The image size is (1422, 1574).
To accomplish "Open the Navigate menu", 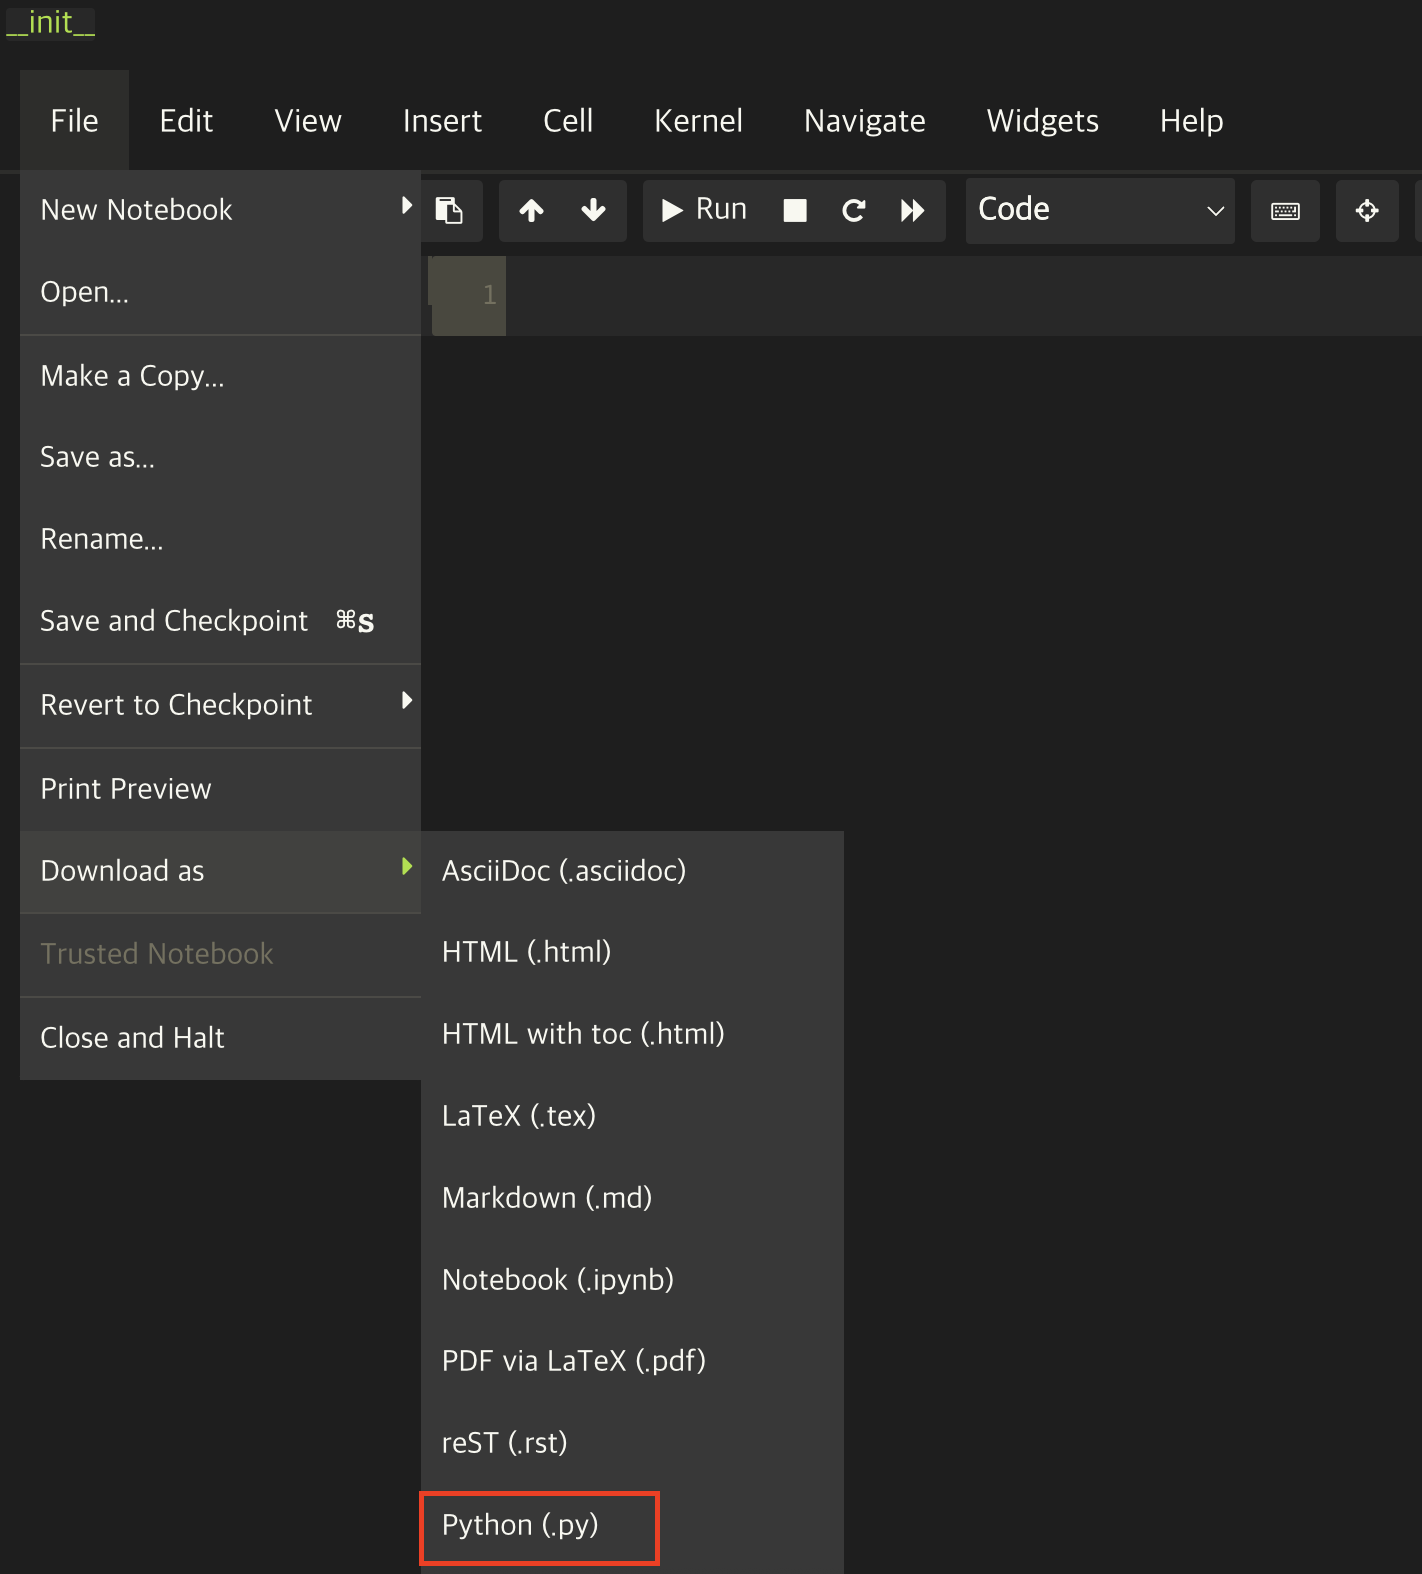I will click(865, 120).
